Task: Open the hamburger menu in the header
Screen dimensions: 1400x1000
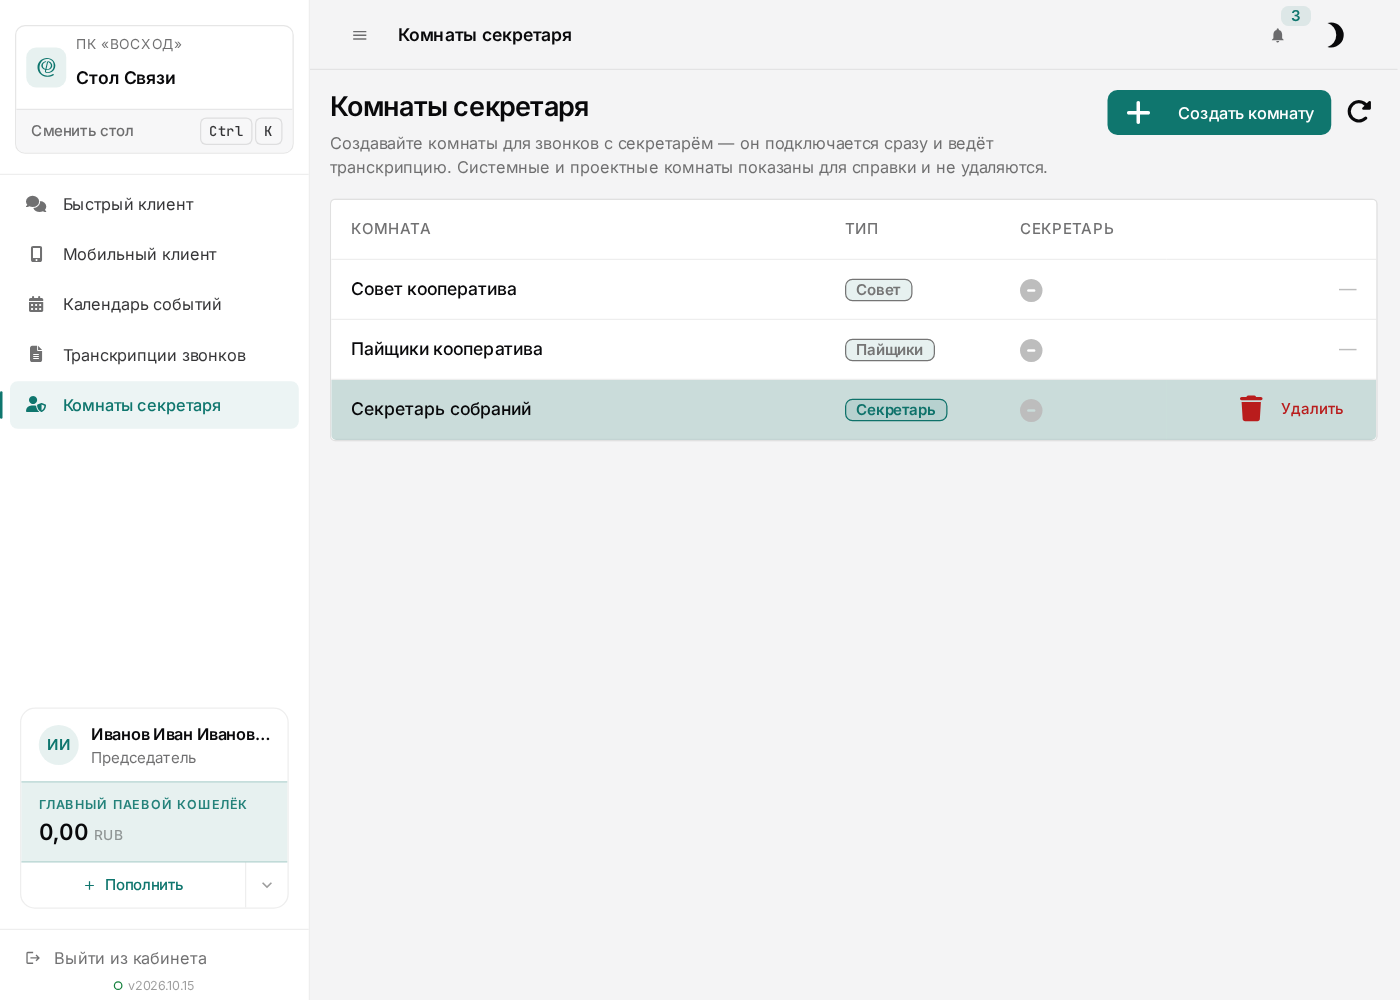Action: [360, 35]
